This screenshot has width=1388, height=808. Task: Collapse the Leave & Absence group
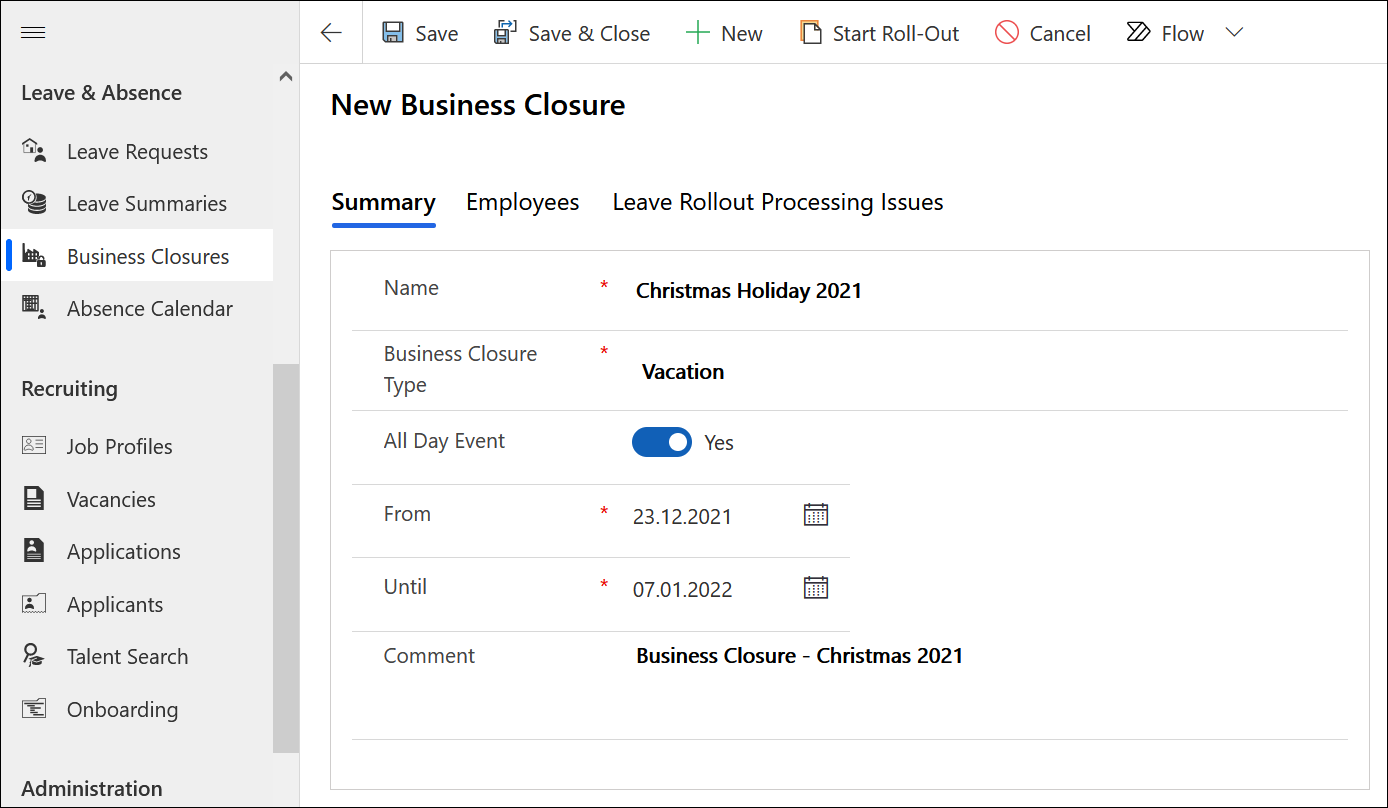[x=286, y=77]
